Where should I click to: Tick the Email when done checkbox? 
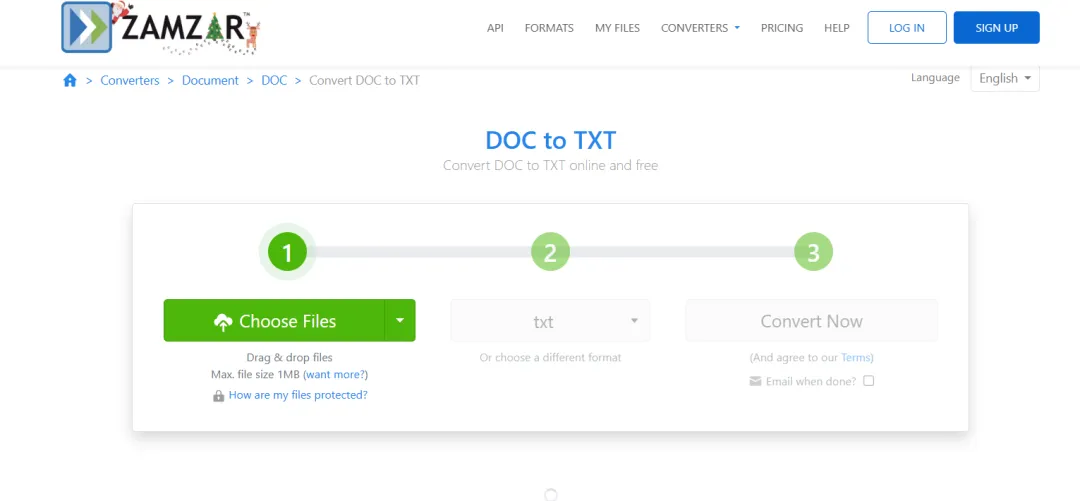[x=869, y=380]
